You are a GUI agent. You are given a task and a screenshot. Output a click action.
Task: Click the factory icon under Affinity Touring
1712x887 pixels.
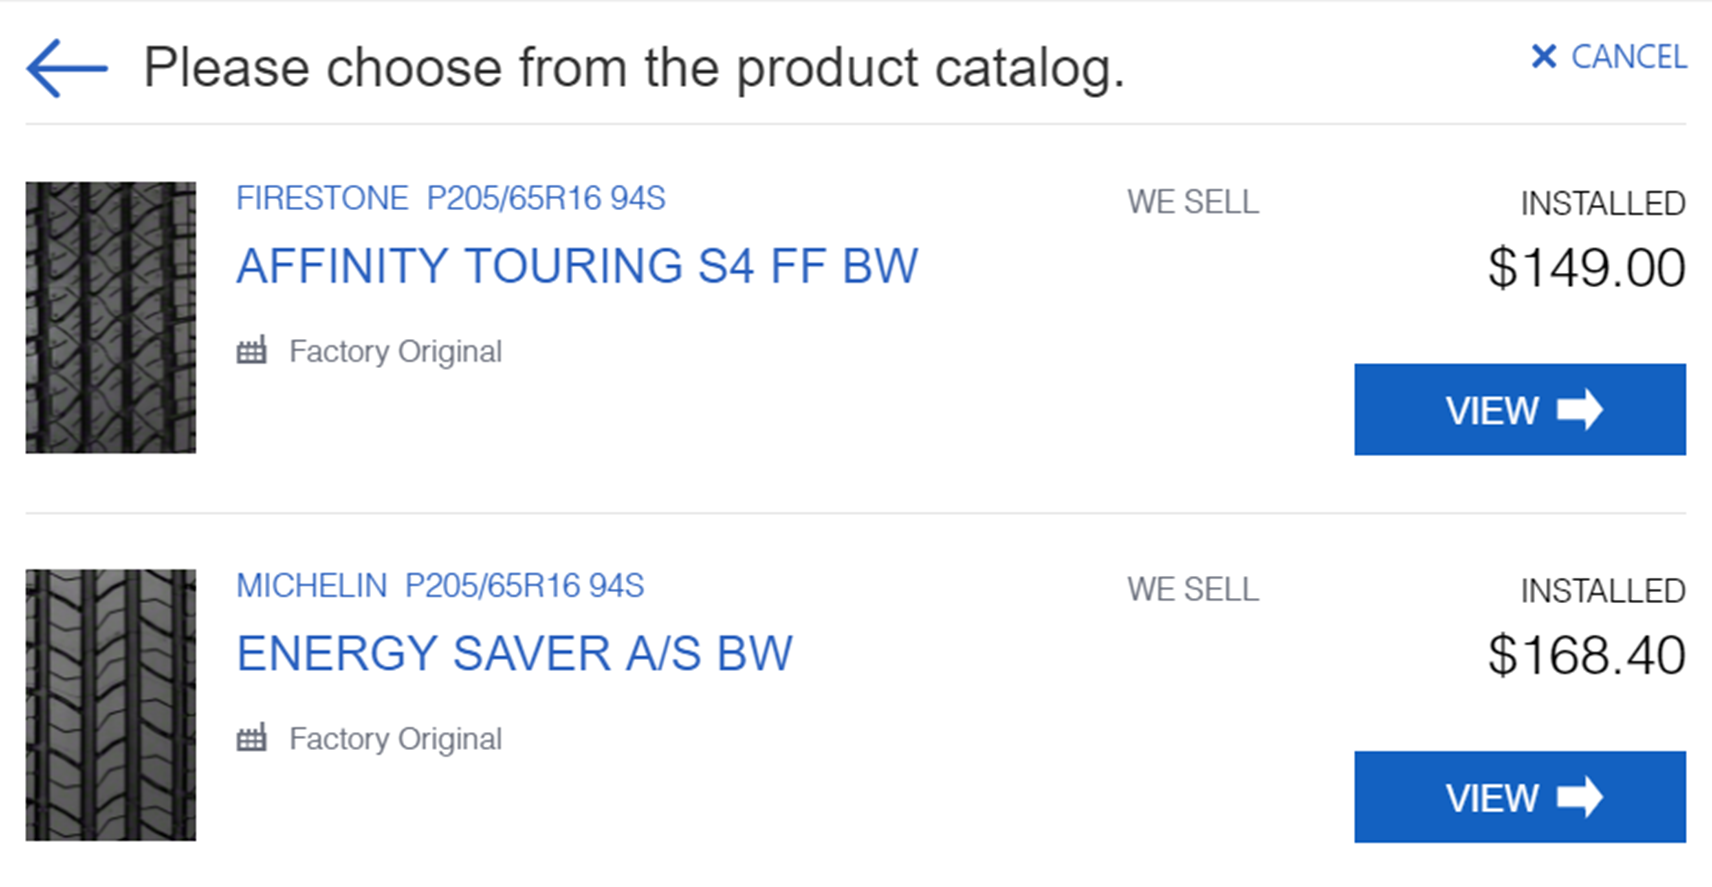point(252,351)
